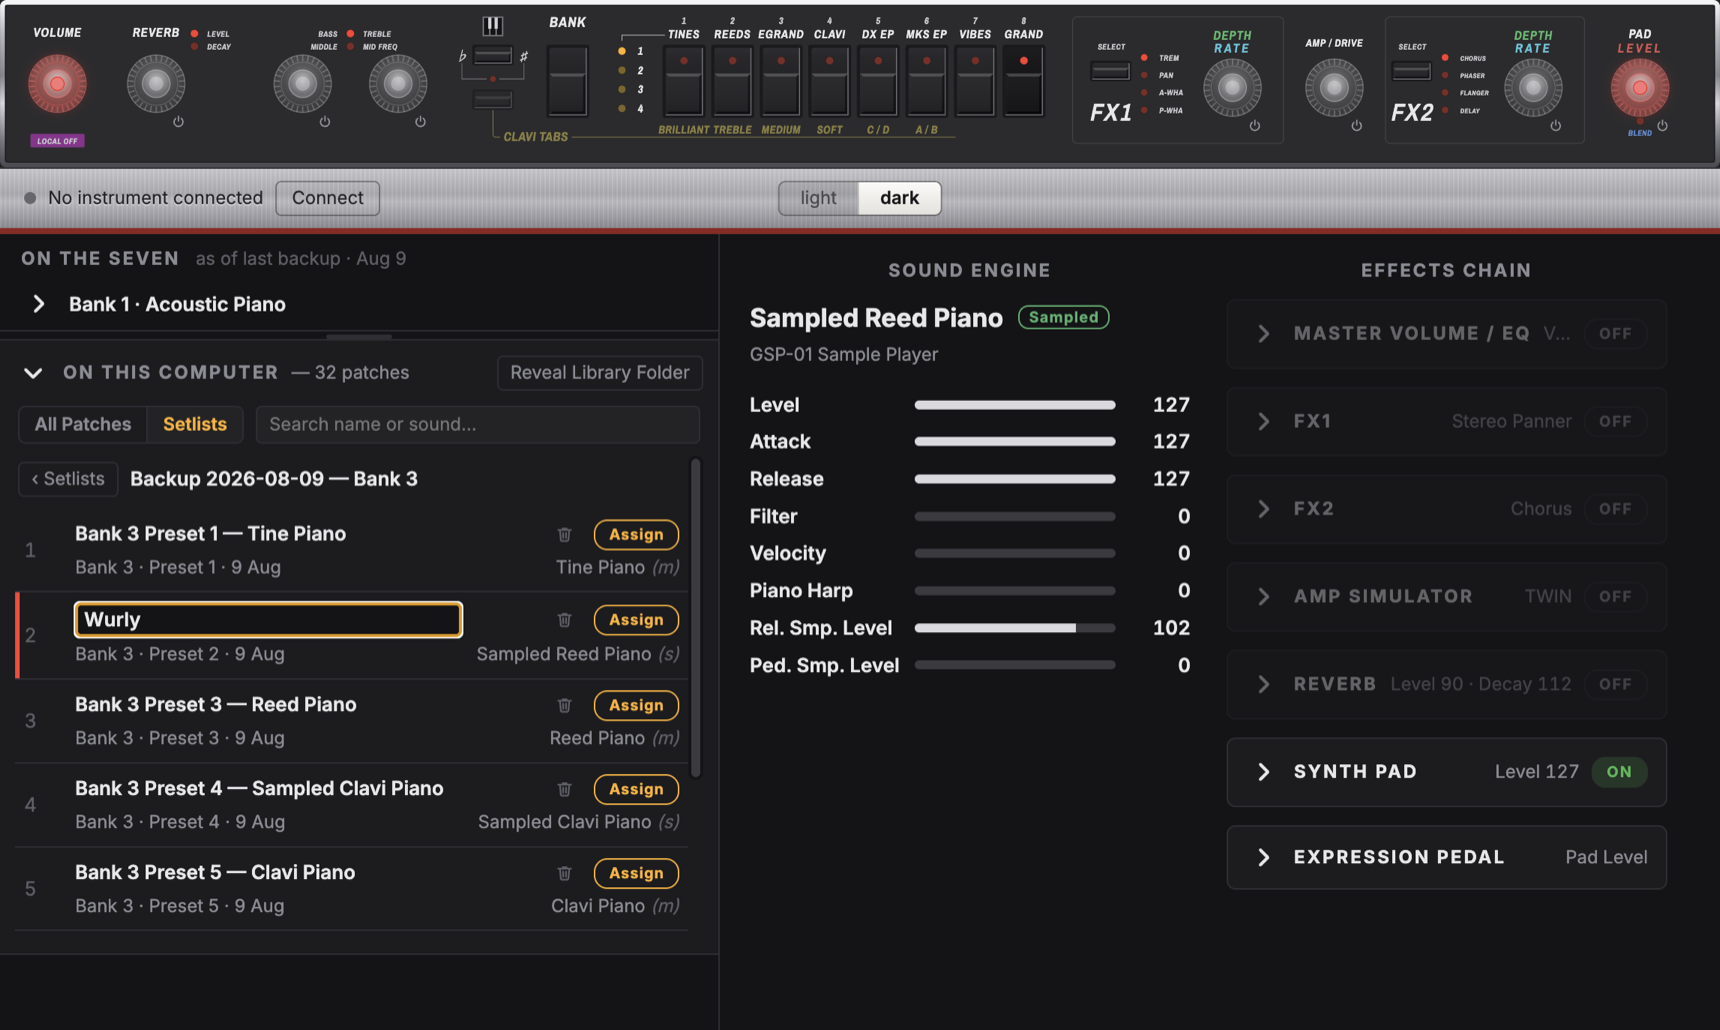Click the Wurly name edit field
Screen dimensions: 1720x1030
[268, 620]
